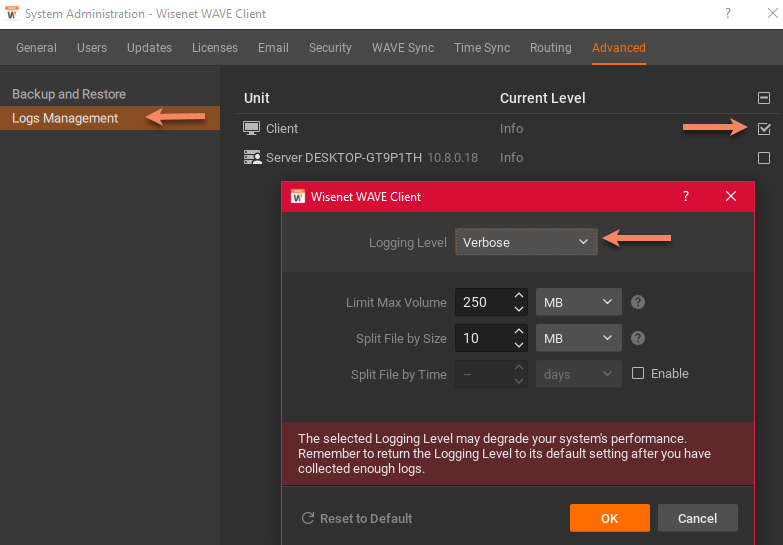The image size is (783, 545).
Task: Click the Limit Max Volume value field
Action: coord(484,302)
